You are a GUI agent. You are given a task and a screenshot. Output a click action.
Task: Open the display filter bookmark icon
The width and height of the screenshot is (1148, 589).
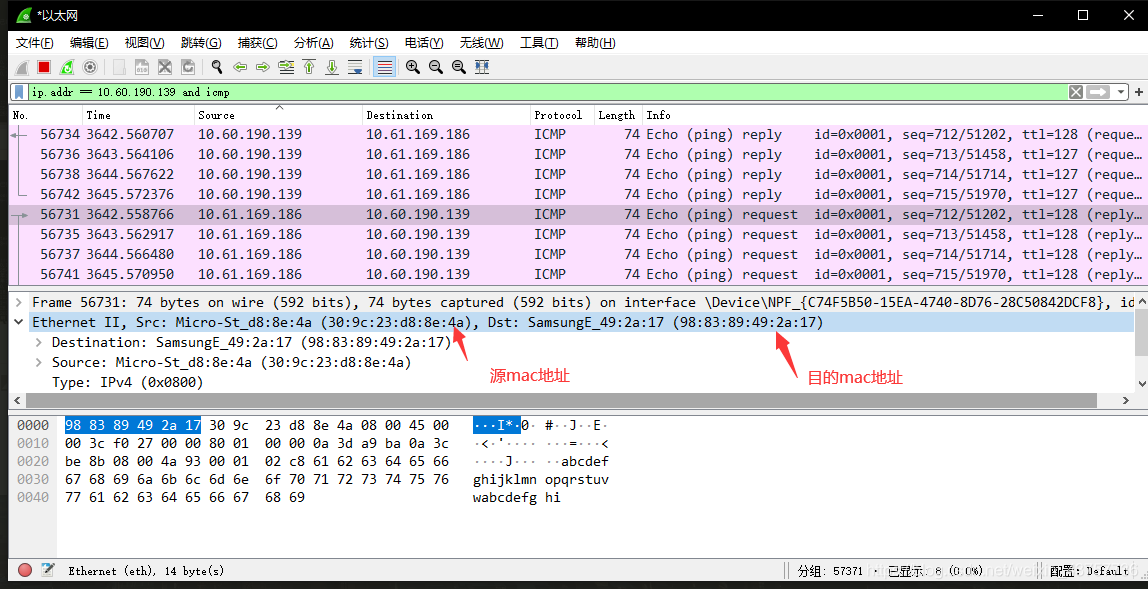coord(20,92)
